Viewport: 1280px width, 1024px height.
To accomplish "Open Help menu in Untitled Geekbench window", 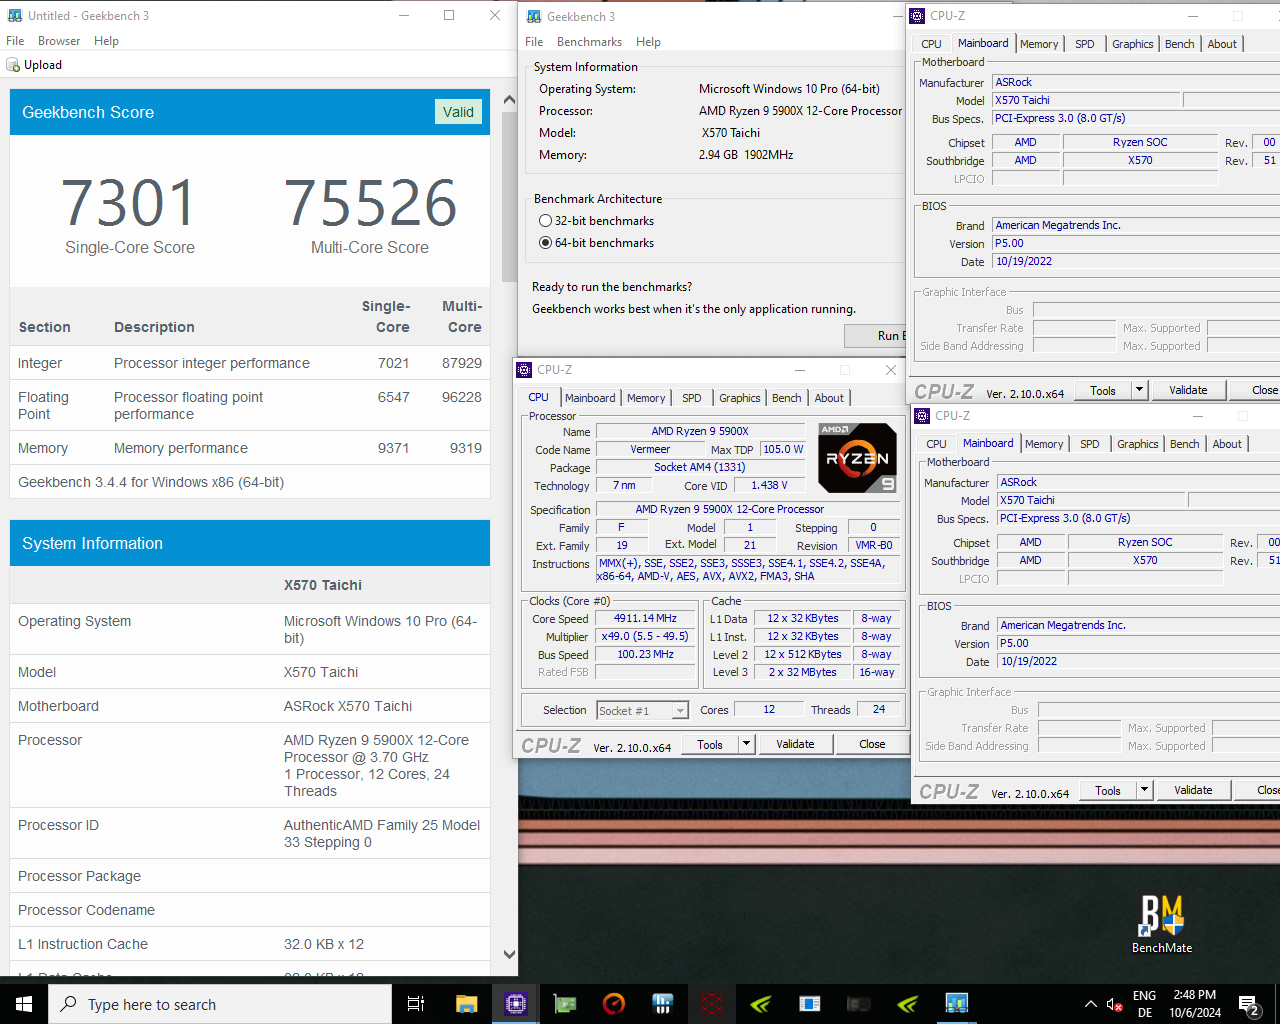I will coord(106,41).
